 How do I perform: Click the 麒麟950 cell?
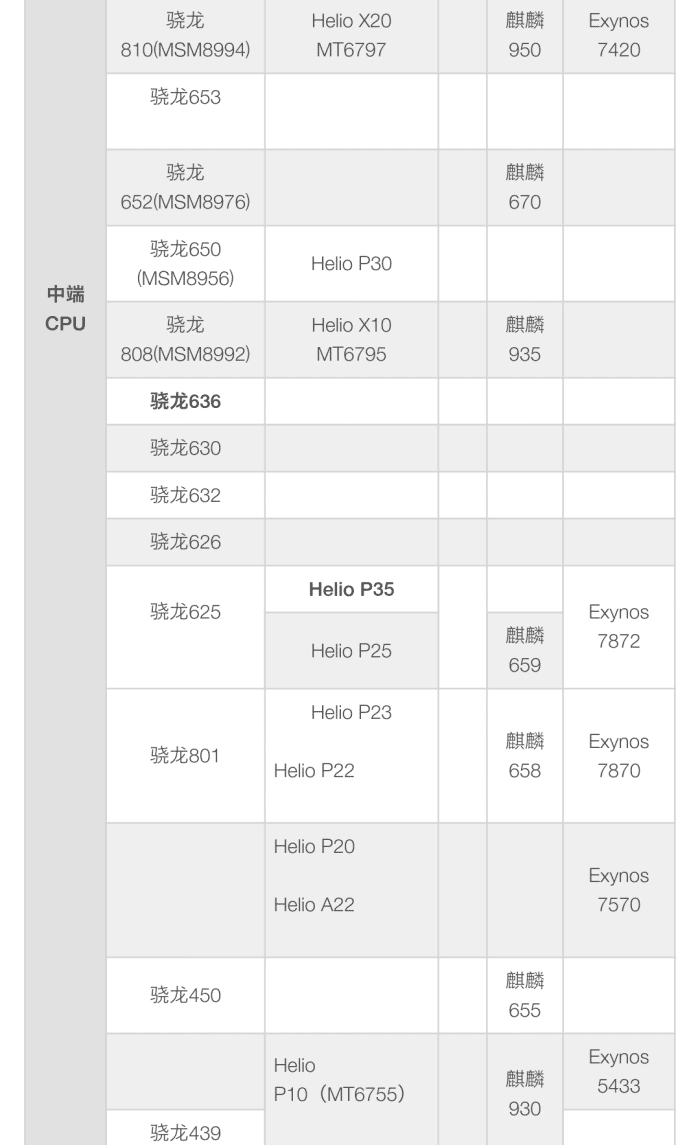point(524,35)
